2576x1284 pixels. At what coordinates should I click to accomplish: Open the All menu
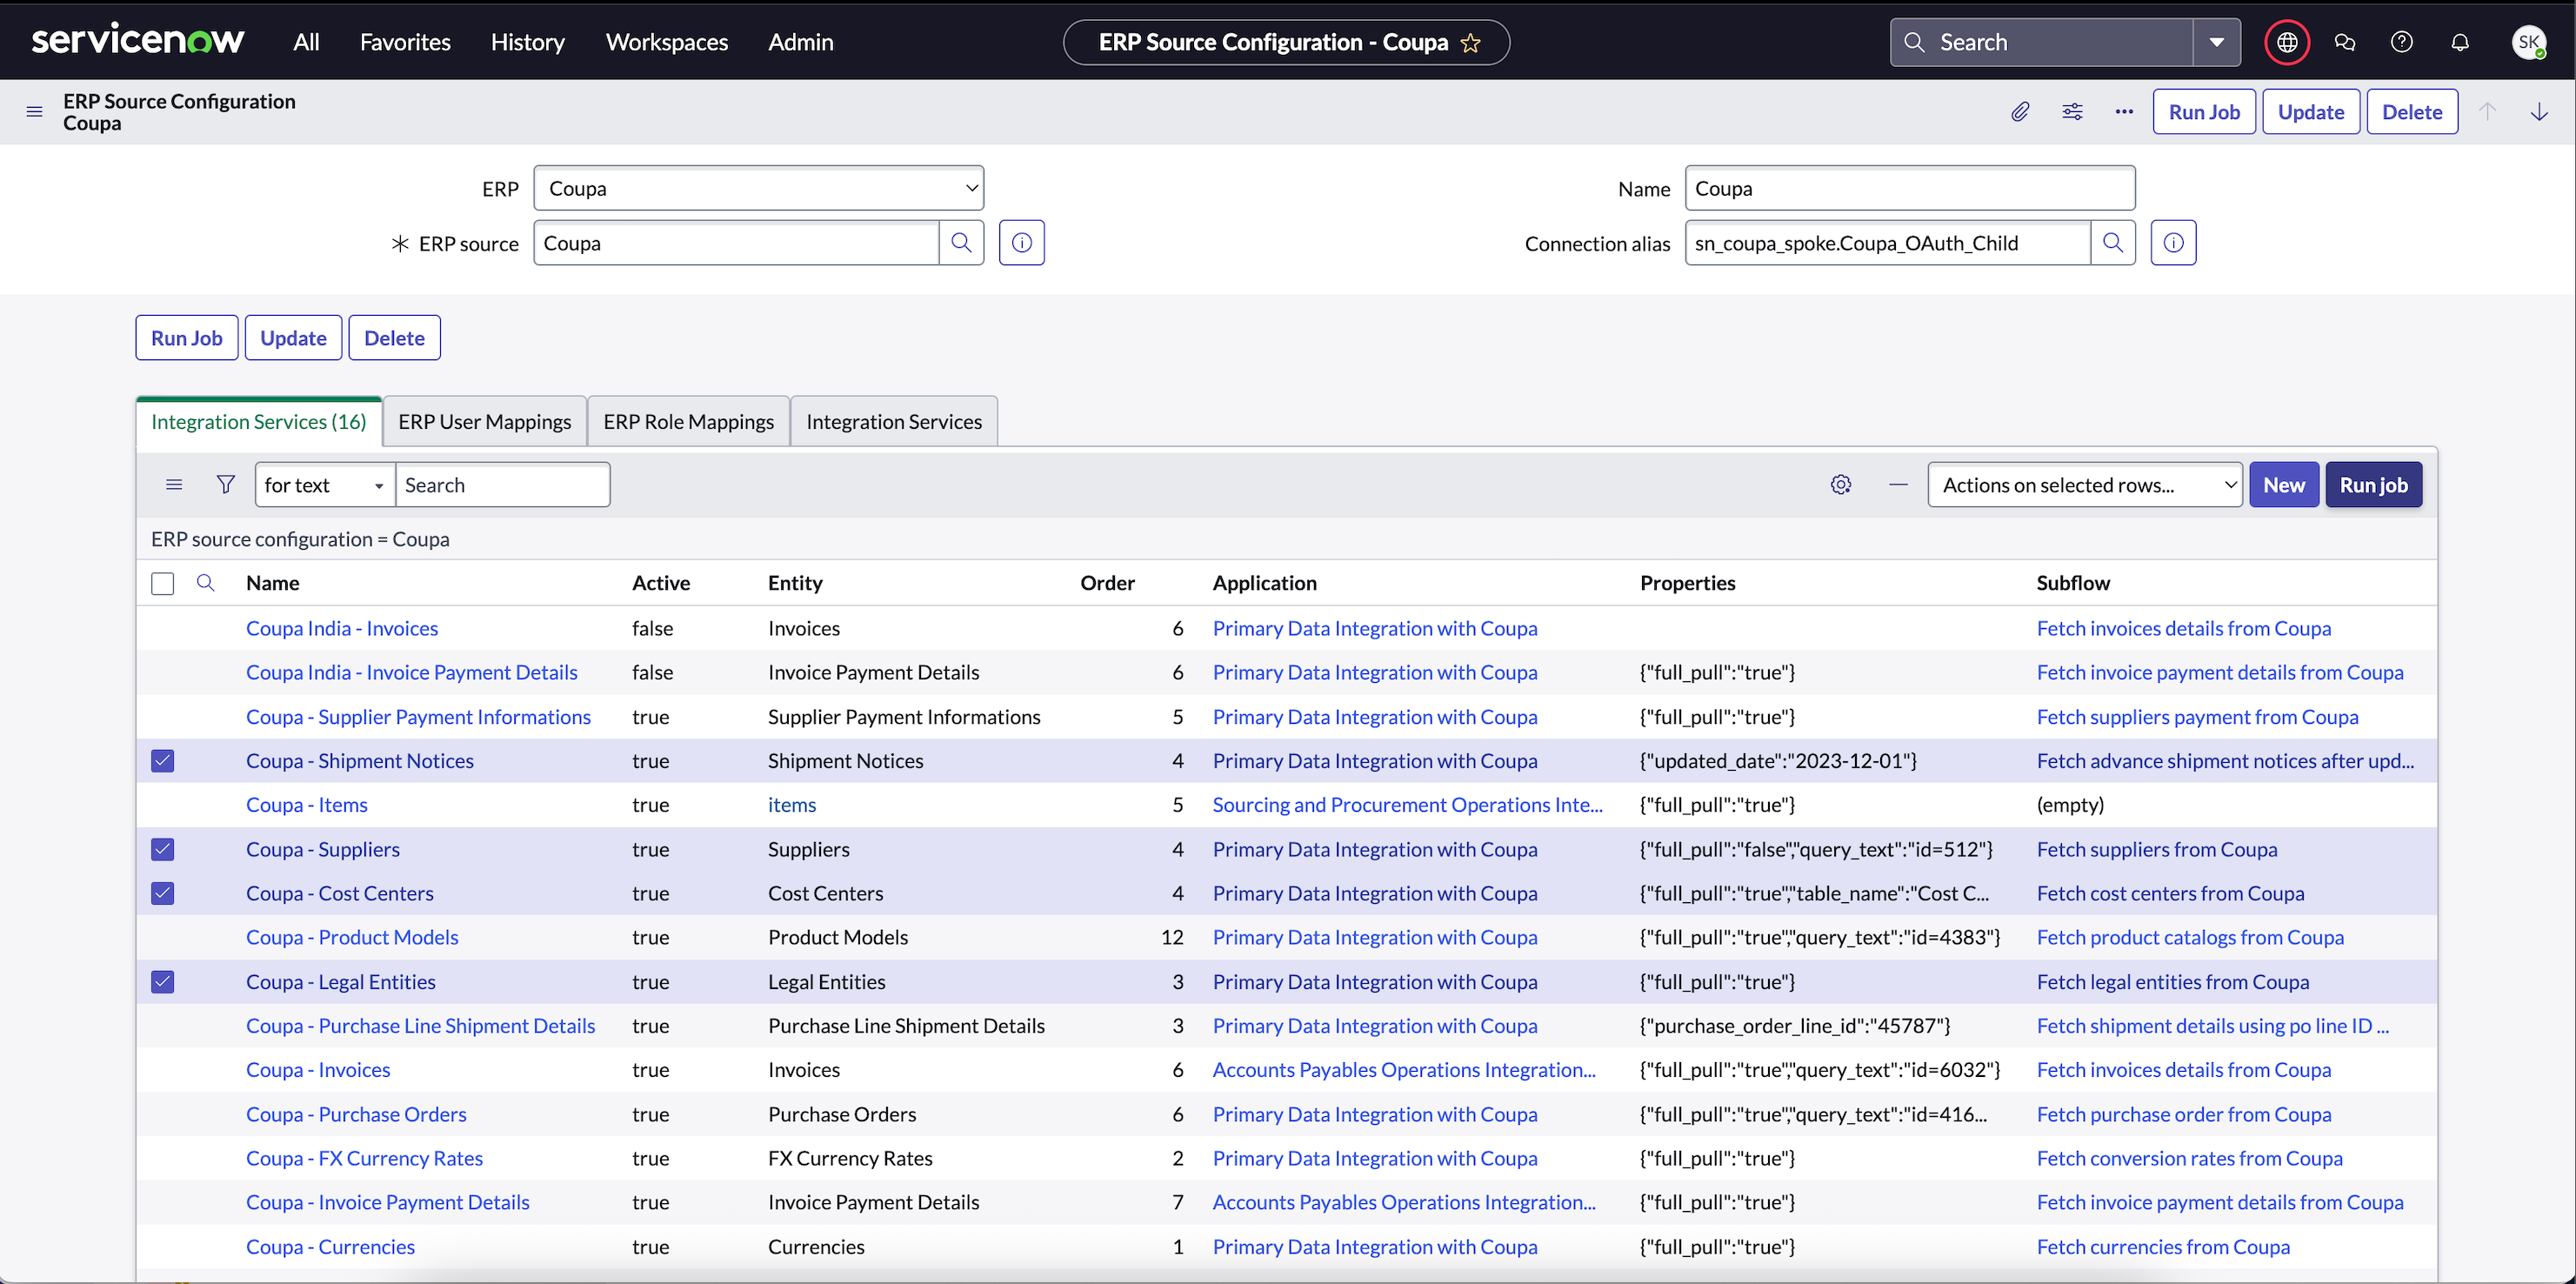click(x=306, y=42)
